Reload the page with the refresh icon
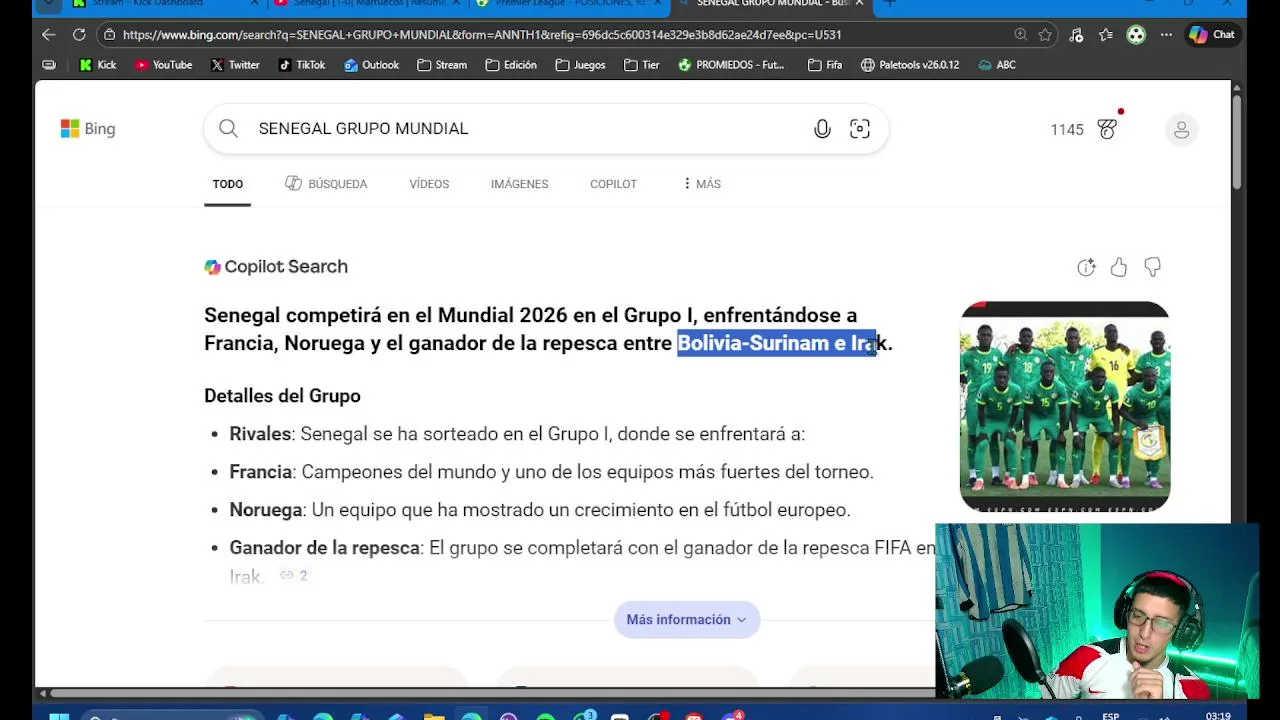Viewport: 1280px width, 720px height. tap(79, 34)
